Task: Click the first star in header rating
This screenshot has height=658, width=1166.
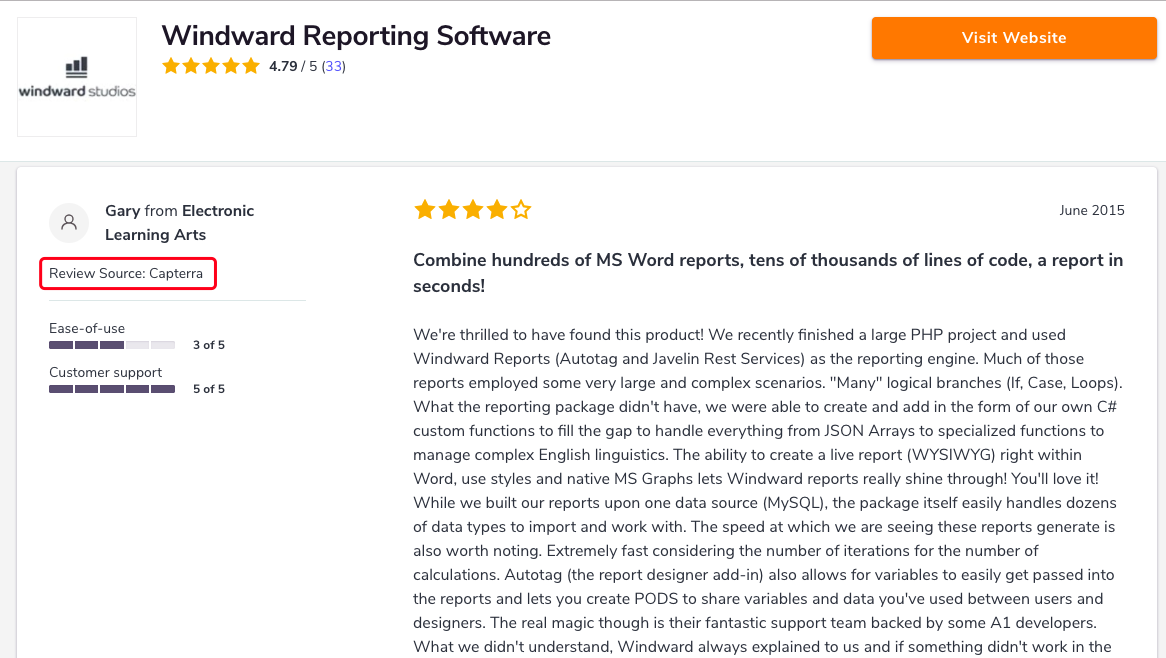Action: click(x=171, y=67)
